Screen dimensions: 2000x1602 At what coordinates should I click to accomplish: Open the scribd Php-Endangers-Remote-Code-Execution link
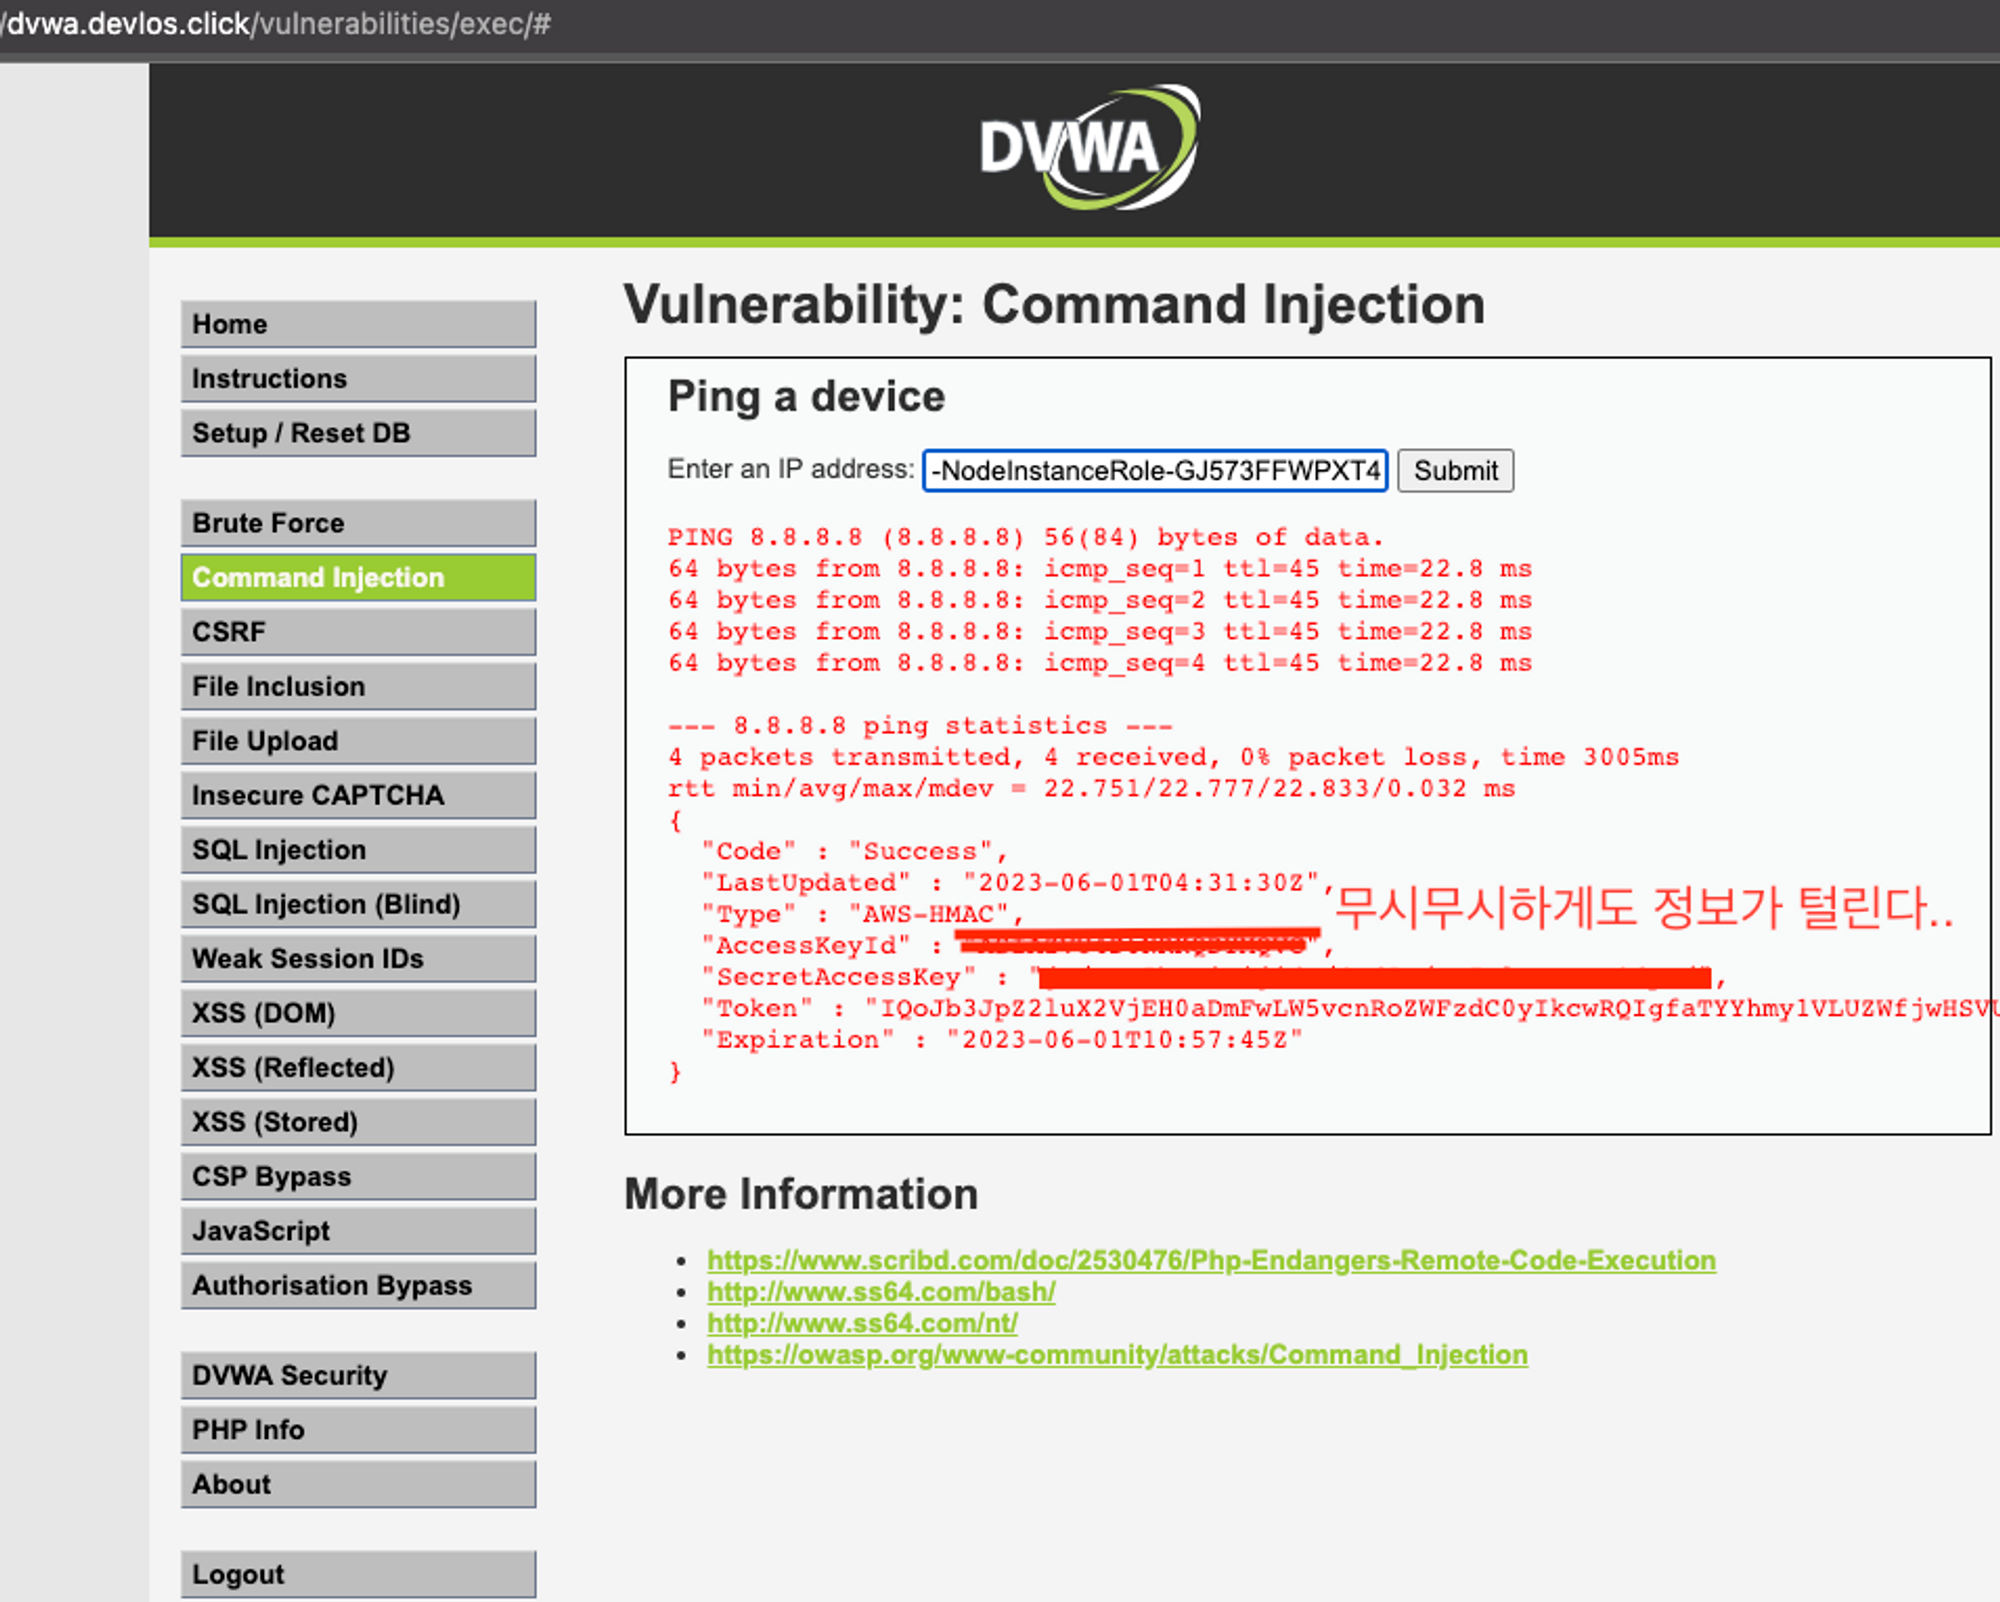[1211, 1260]
